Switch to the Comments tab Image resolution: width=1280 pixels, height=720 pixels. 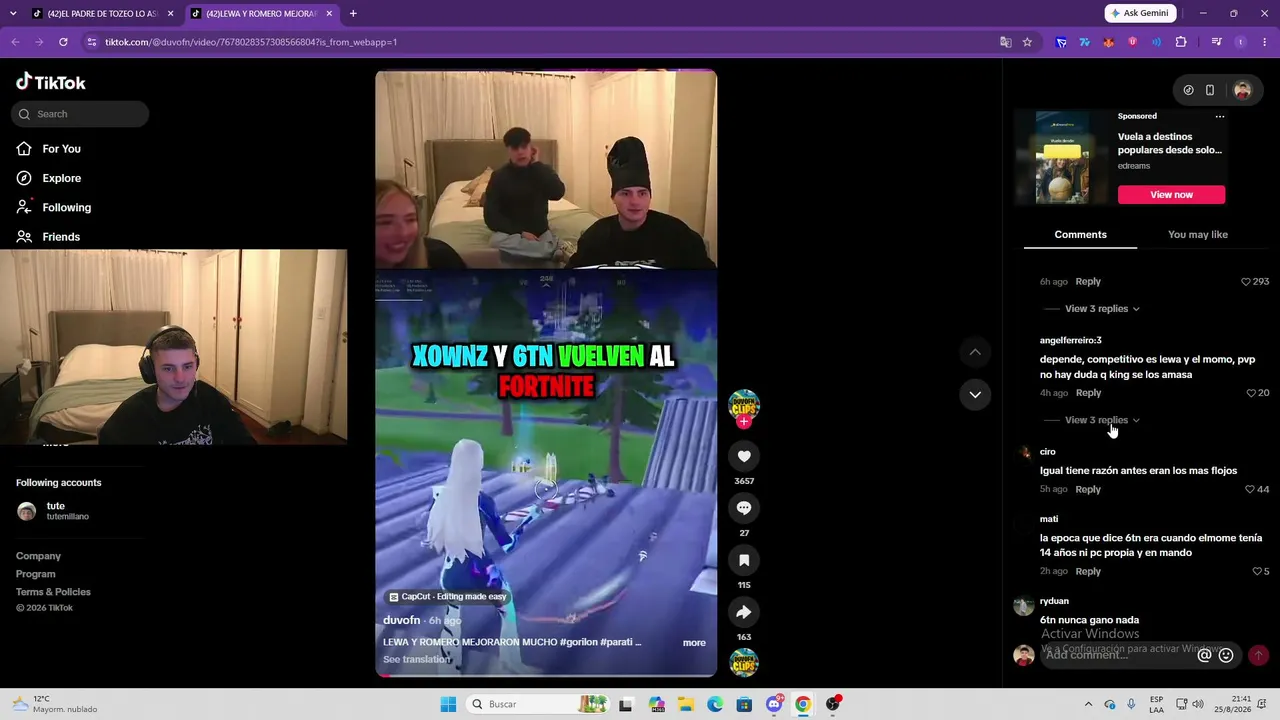coord(1080,235)
